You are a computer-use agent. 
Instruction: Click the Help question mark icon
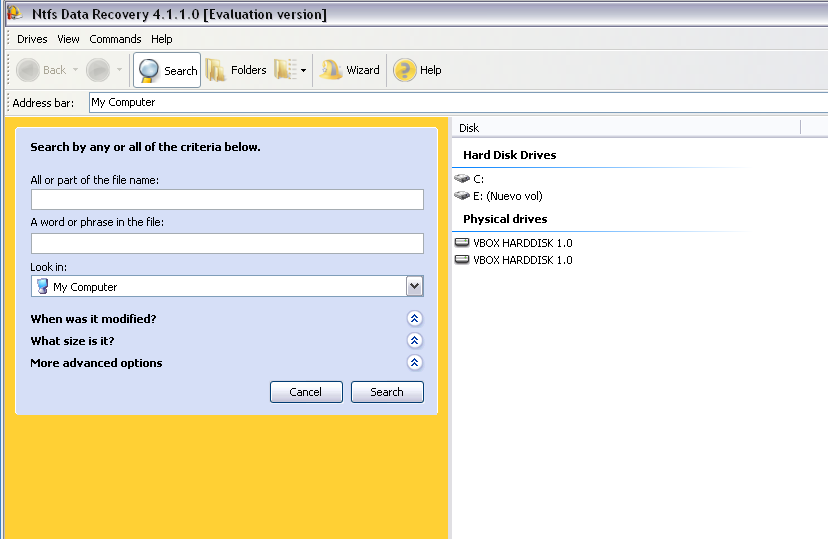pos(404,70)
